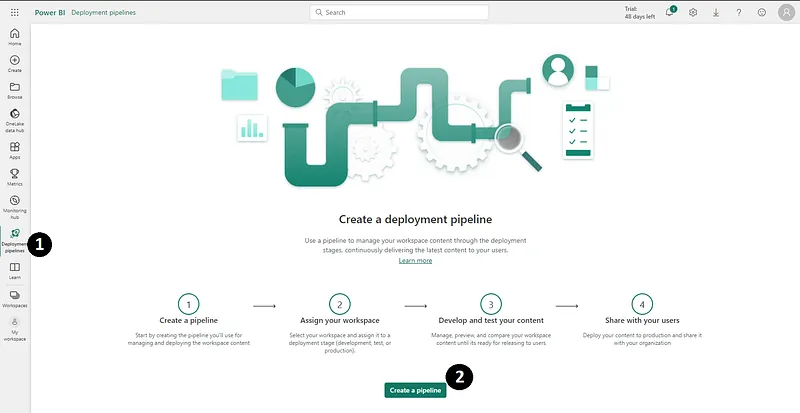Click the download icon in header

[716, 12]
